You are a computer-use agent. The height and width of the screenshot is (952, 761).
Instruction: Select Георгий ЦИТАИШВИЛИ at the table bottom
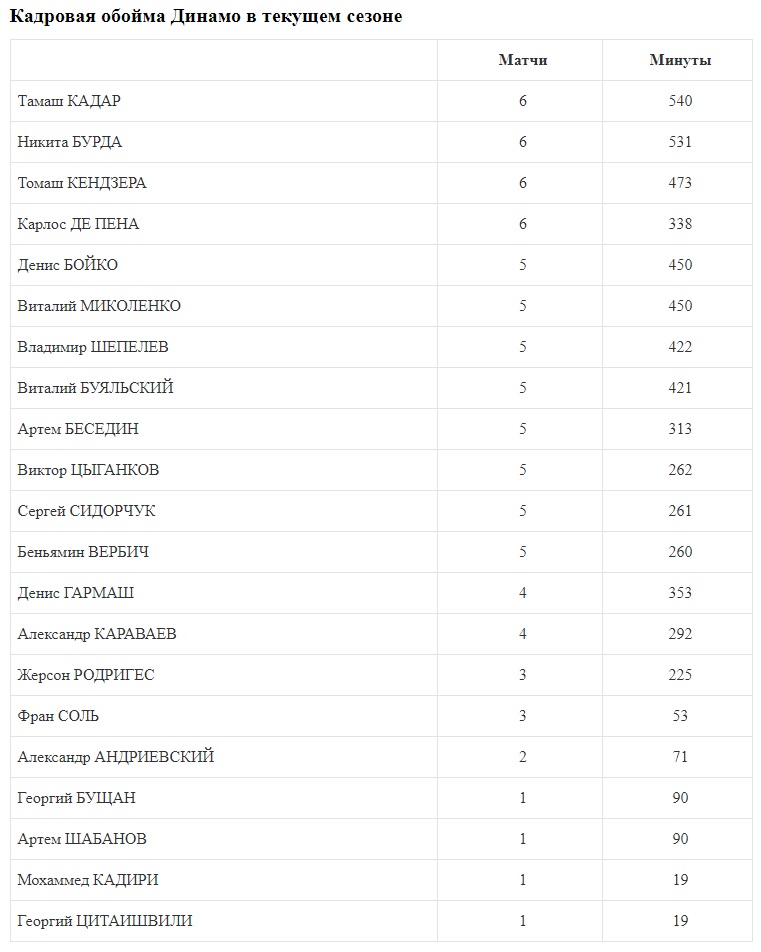coord(105,921)
